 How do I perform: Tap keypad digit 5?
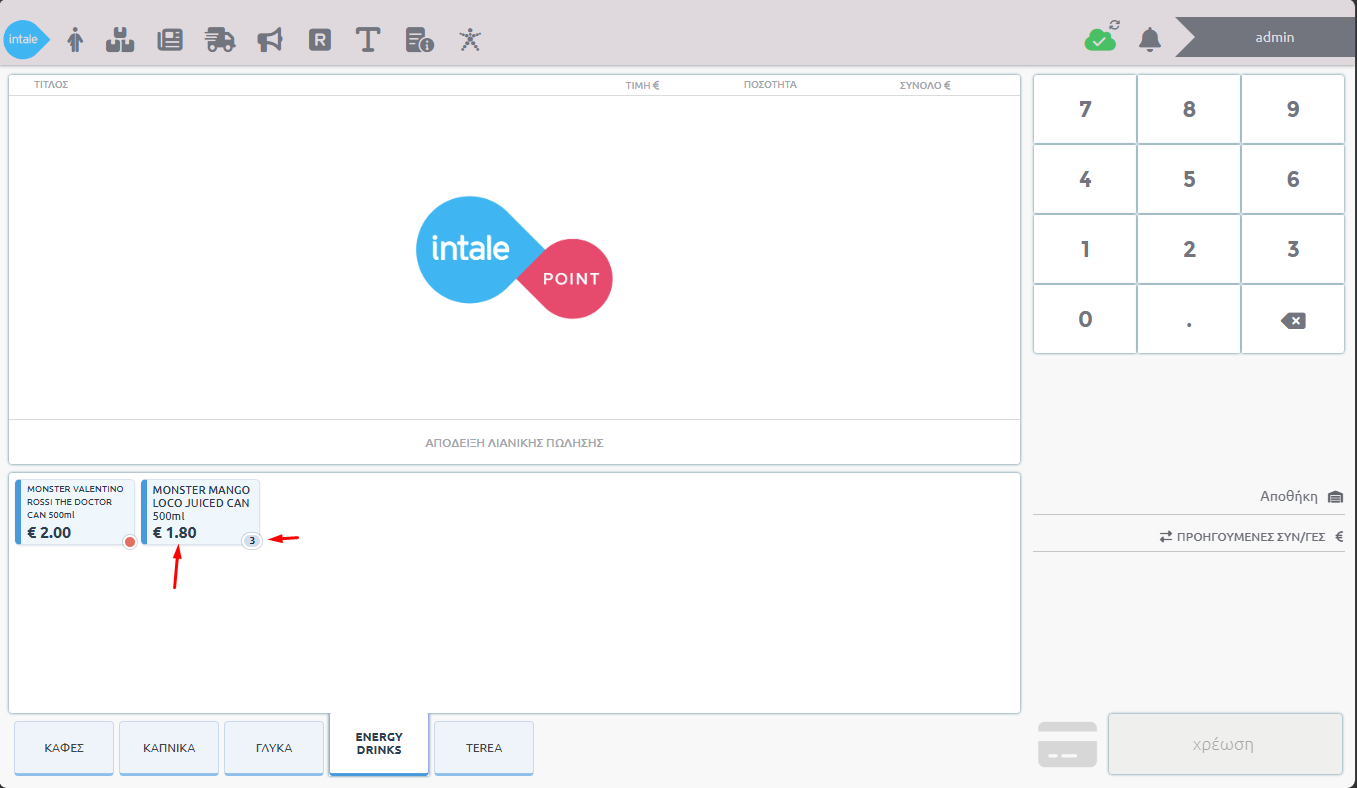(1189, 179)
